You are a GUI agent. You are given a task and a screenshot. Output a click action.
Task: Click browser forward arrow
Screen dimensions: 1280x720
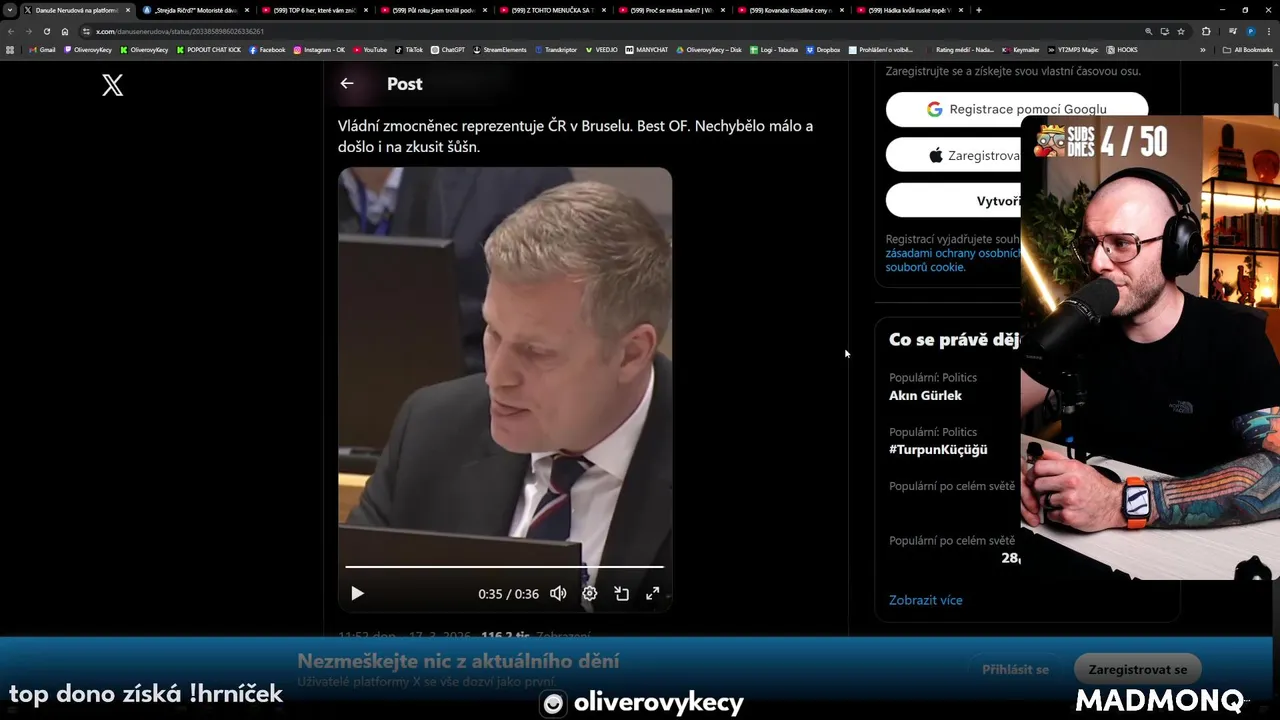coord(28,31)
